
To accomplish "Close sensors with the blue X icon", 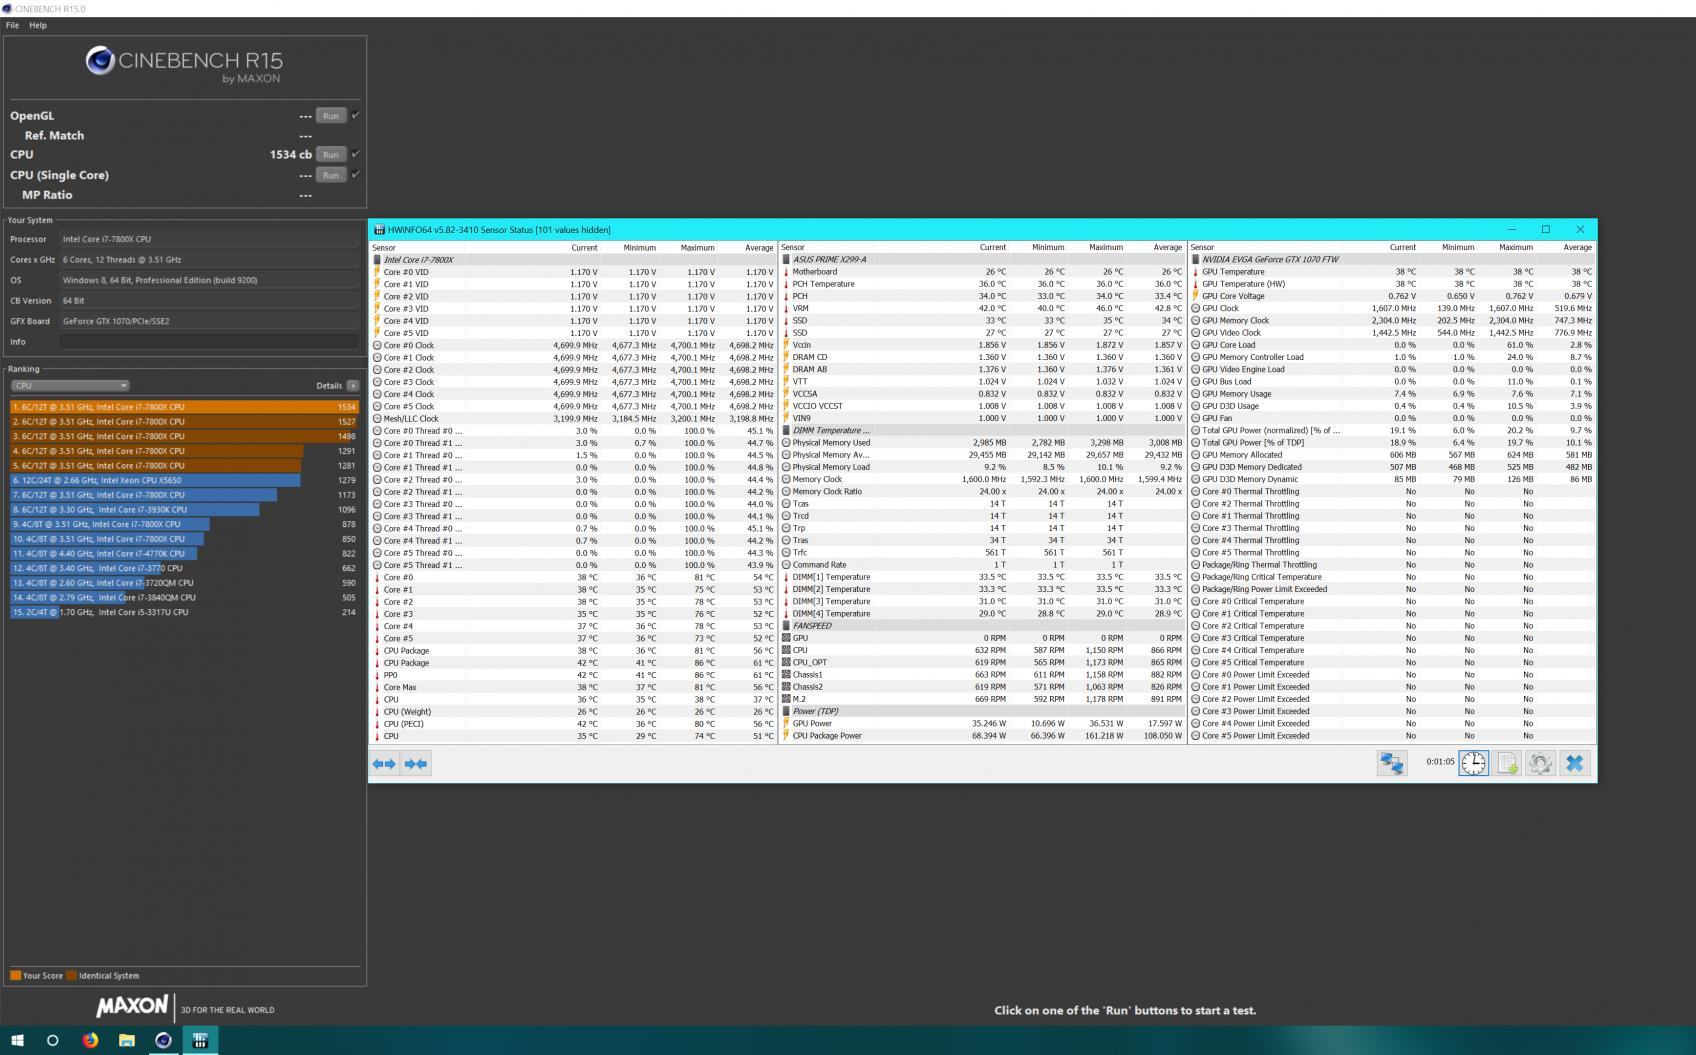I will (x=1574, y=763).
